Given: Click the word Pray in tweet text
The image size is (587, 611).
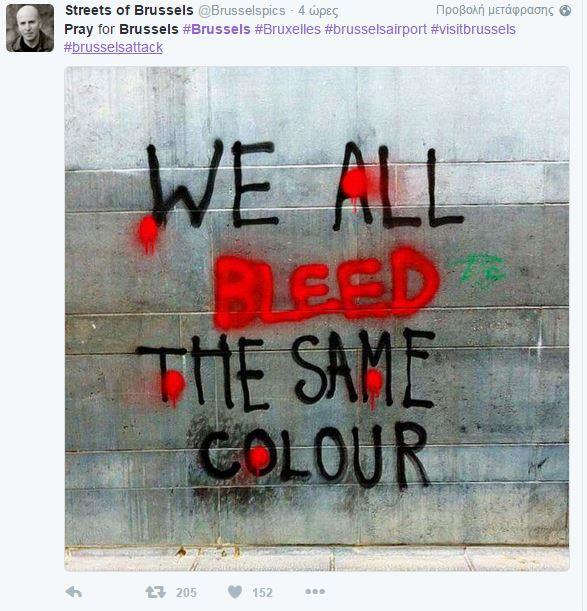Looking at the screenshot, I should coord(79,30).
